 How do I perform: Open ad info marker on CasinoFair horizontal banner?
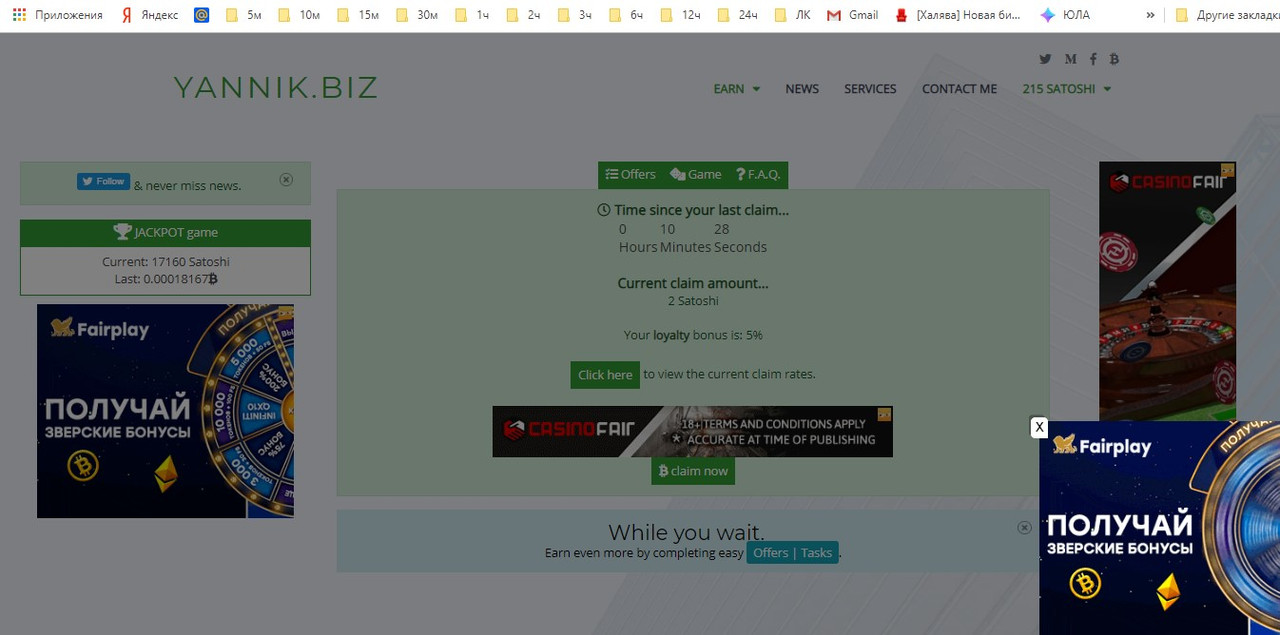pos(885,413)
